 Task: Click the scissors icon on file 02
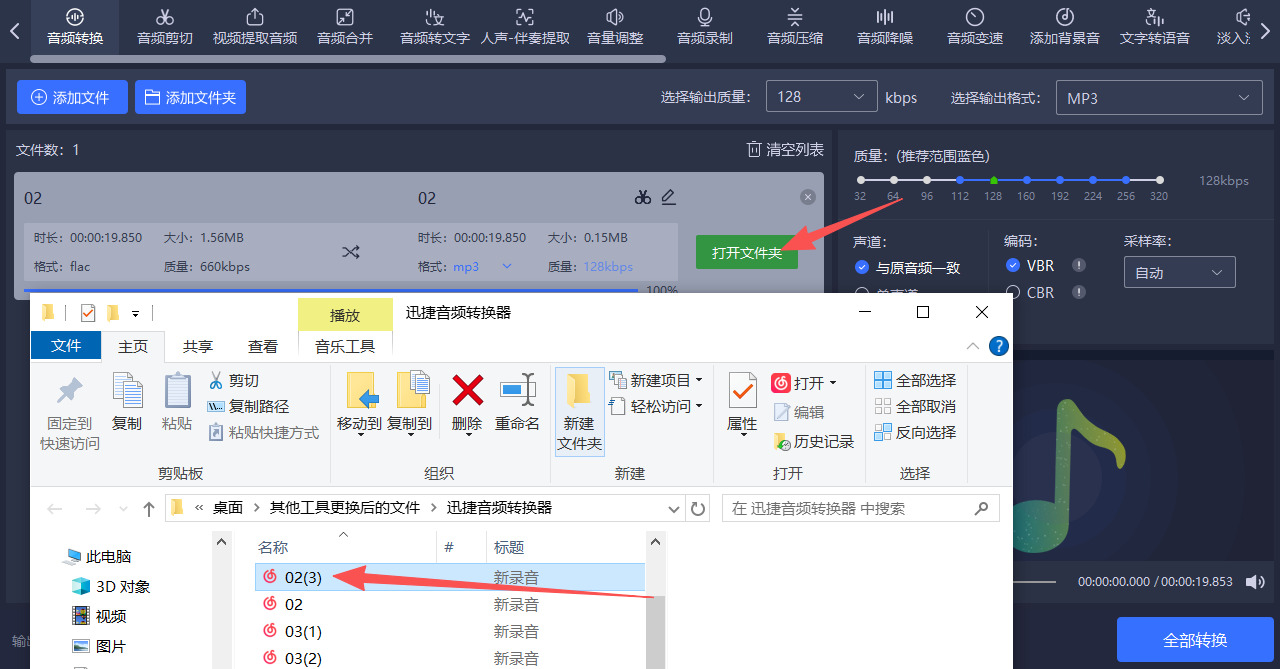(643, 197)
